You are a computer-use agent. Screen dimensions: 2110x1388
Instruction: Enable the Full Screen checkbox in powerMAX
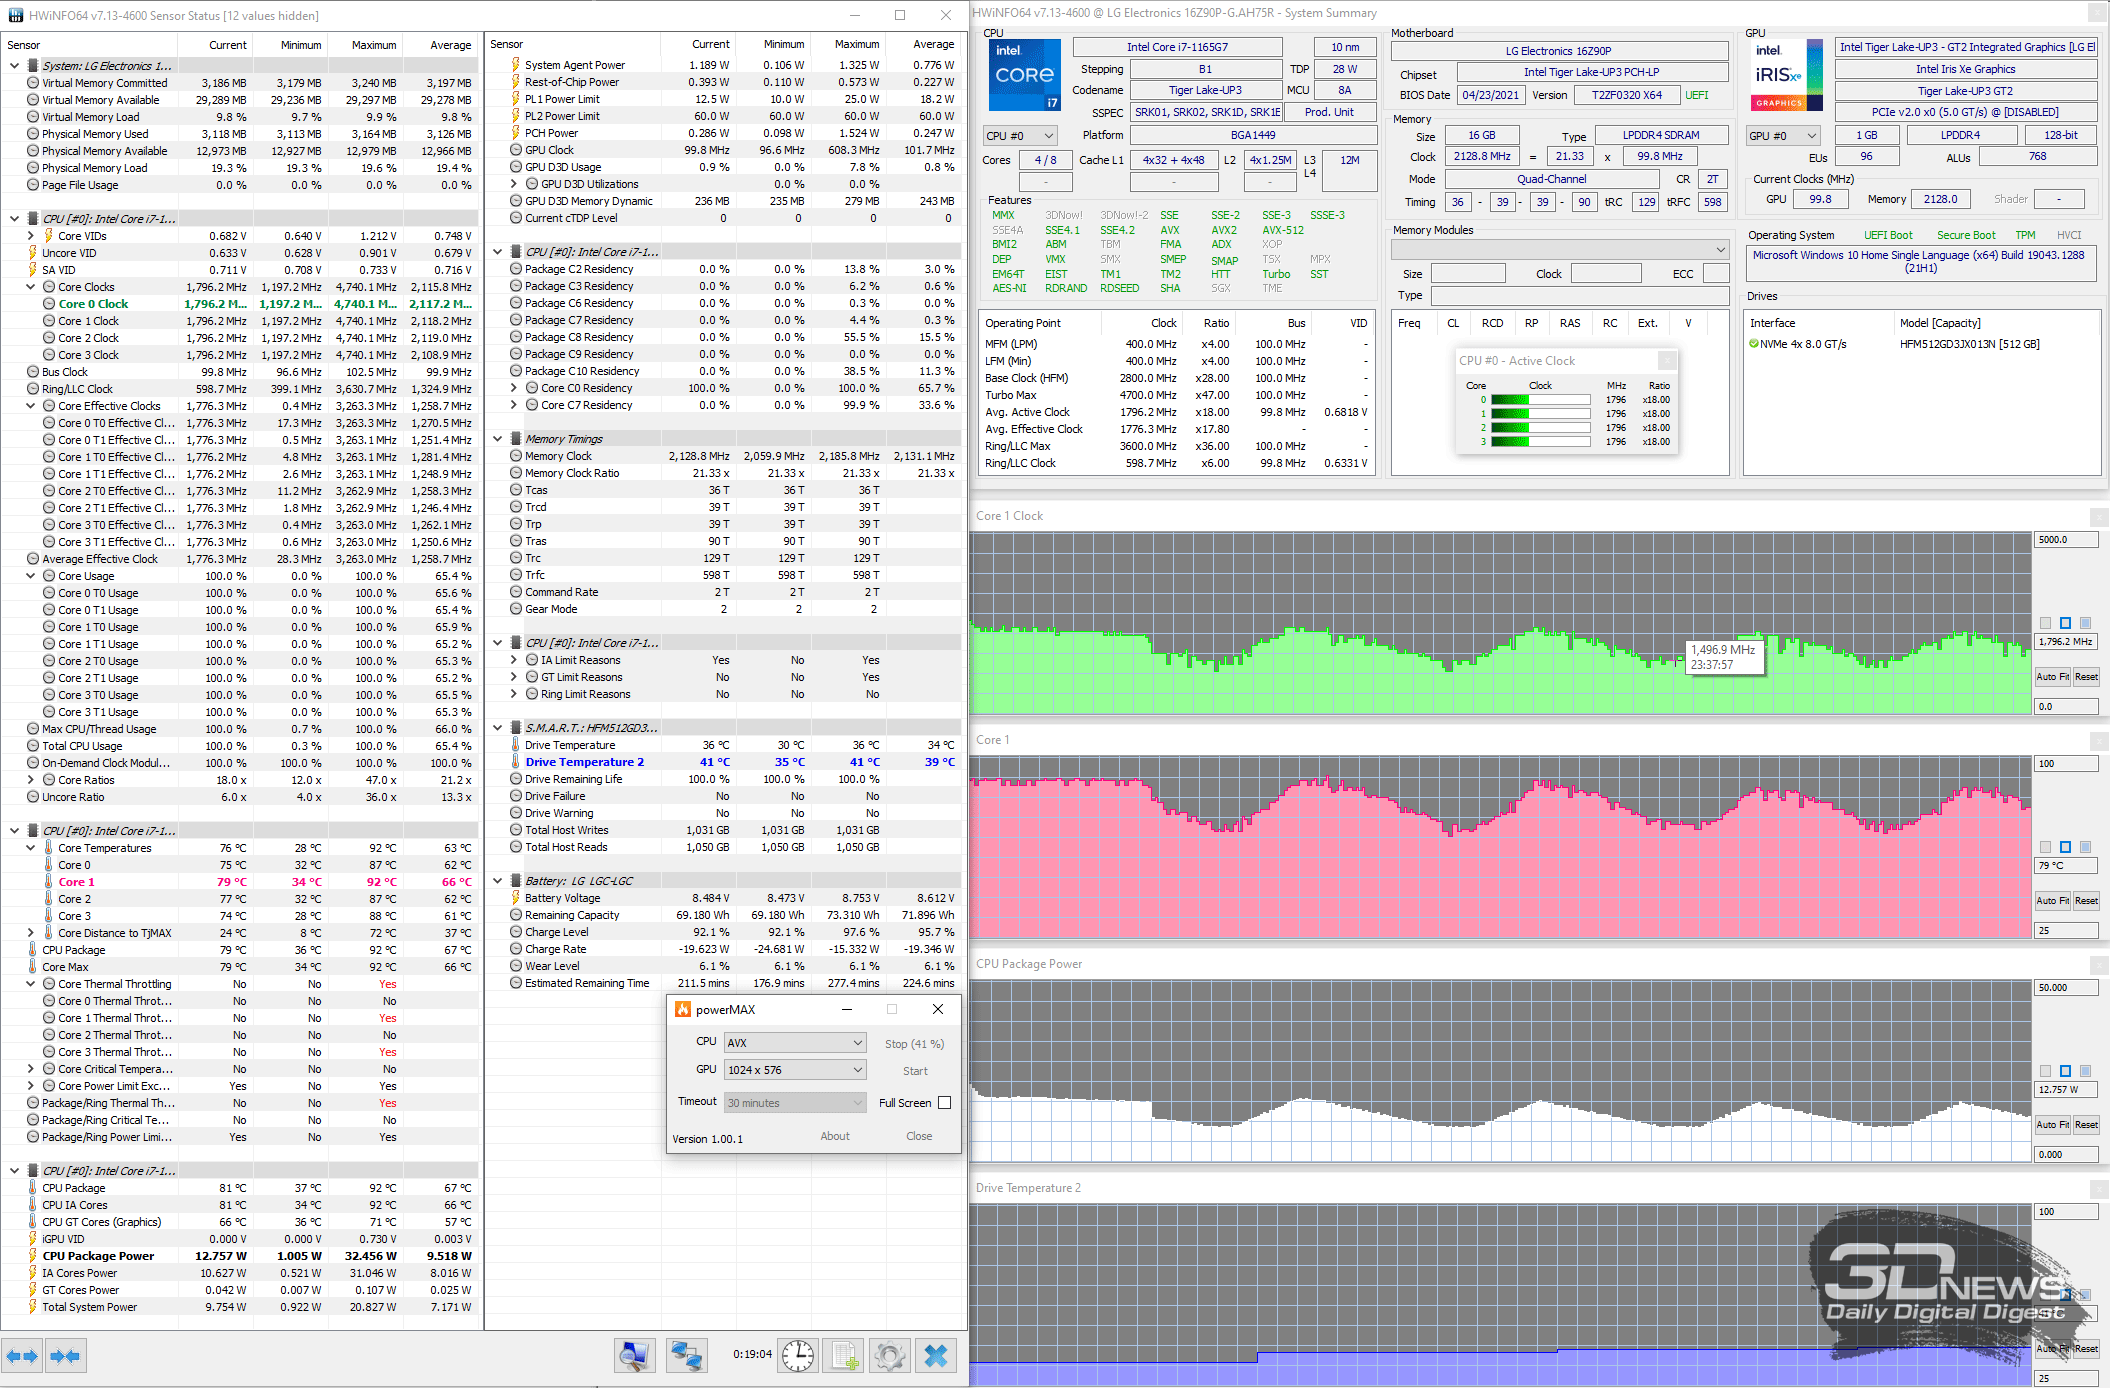pos(944,1103)
